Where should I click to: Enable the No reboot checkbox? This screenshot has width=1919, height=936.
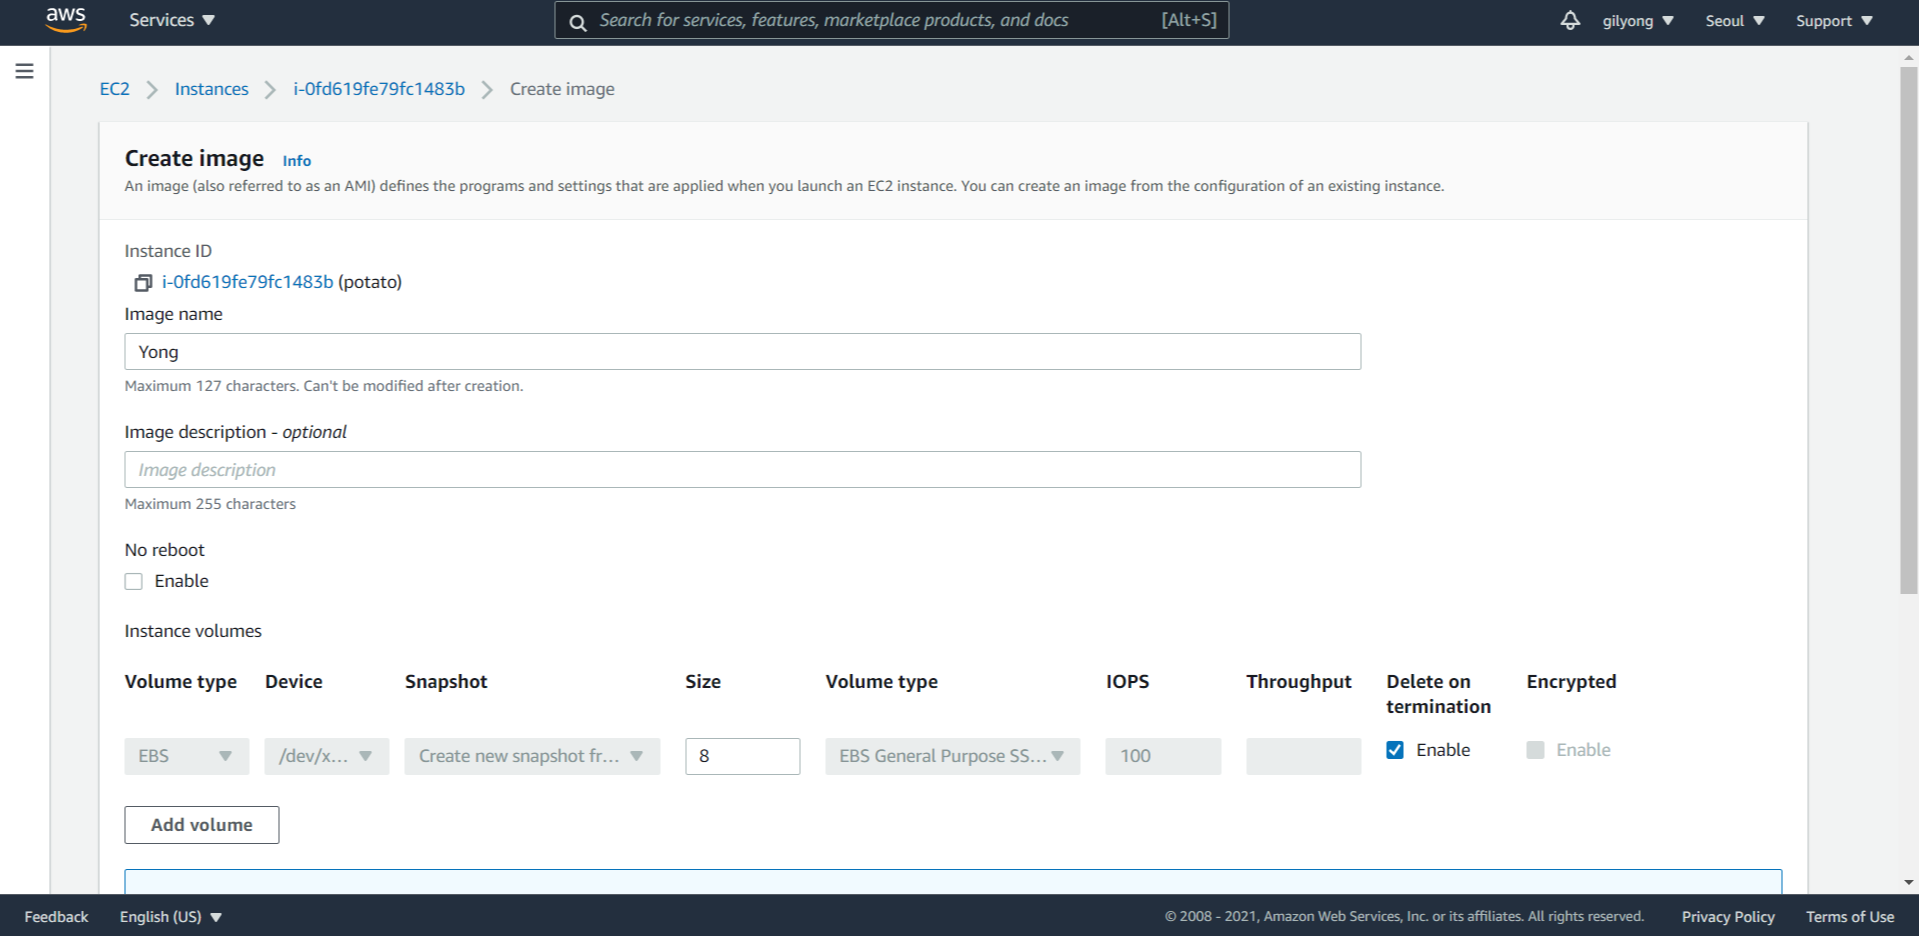(134, 582)
